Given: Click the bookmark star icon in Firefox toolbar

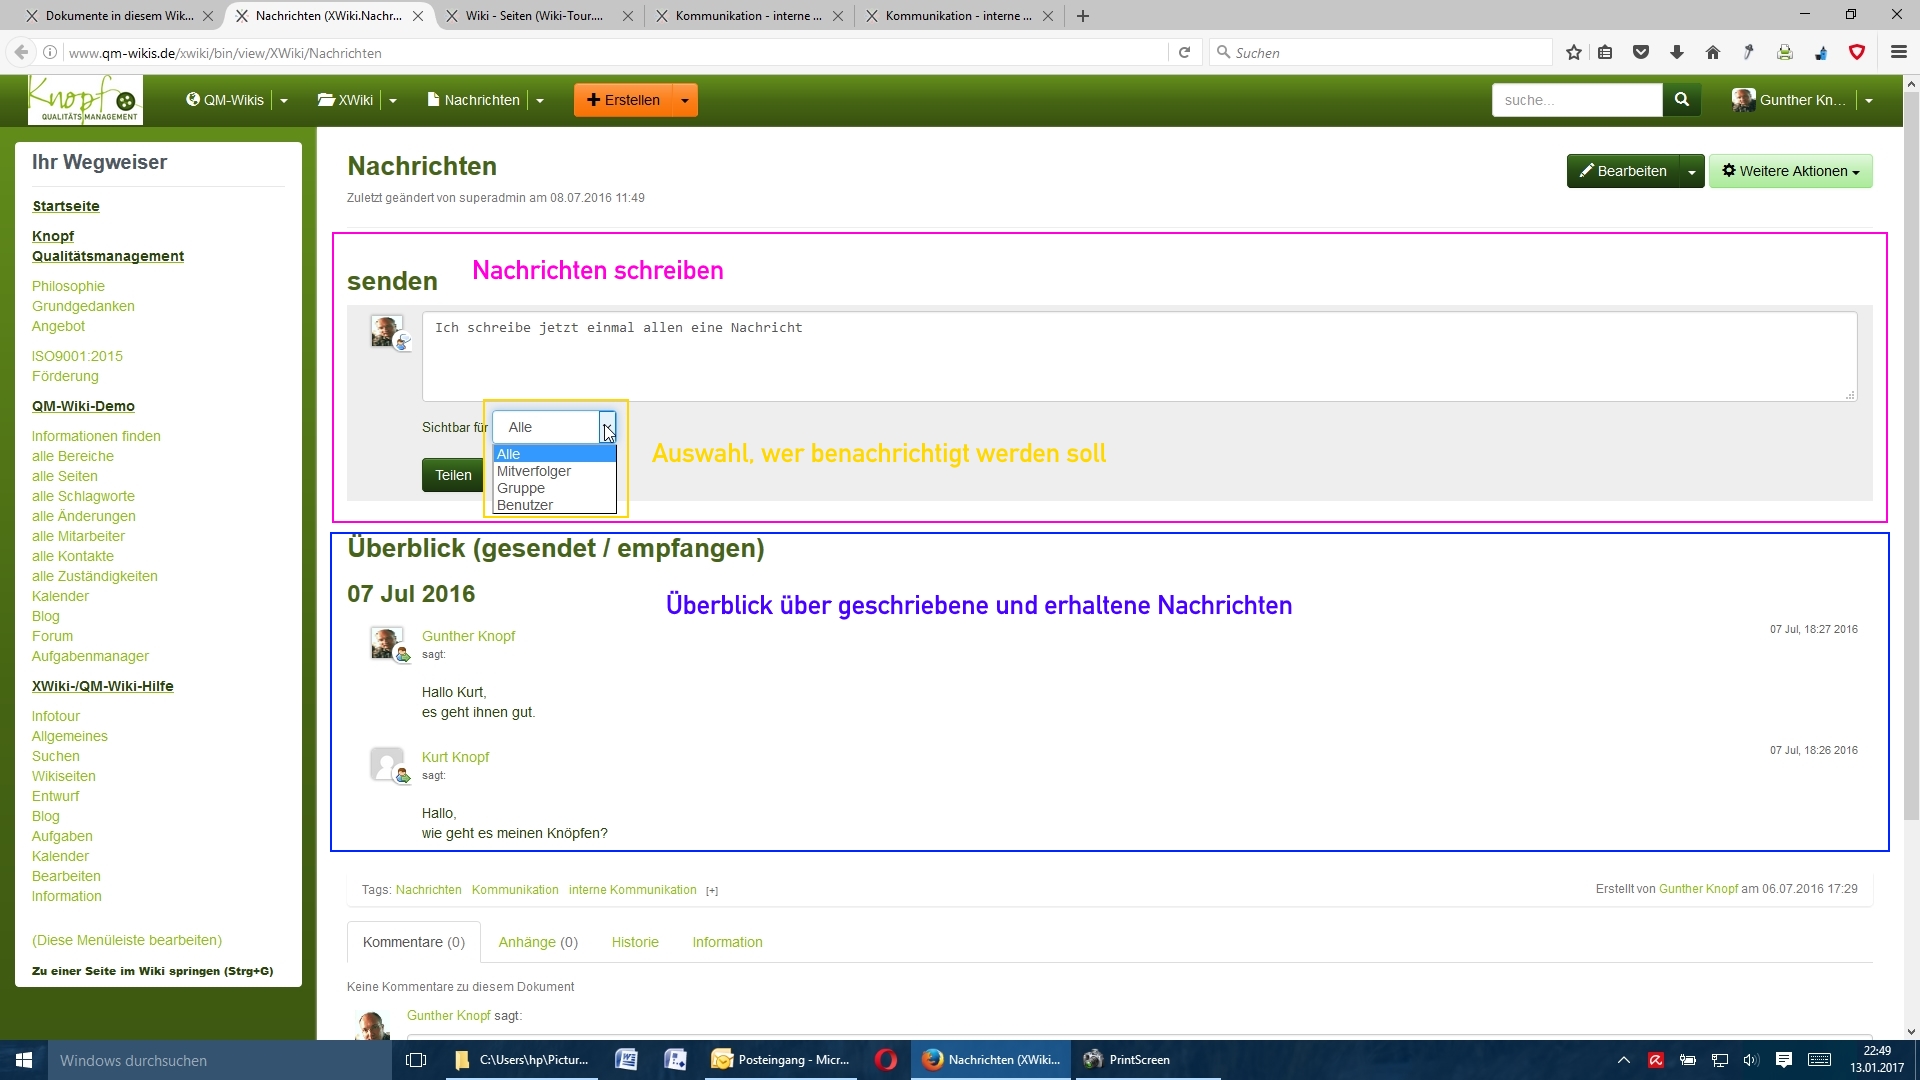Looking at the screenshot, I should pyautogui.click(x=1574, y=53).
